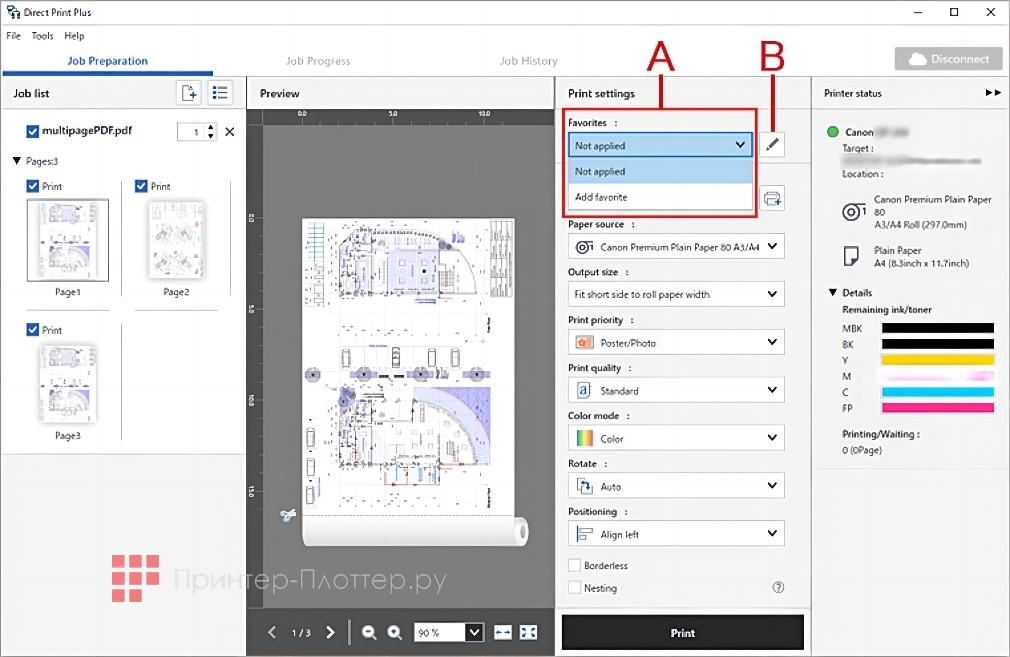The width and height of the screenshot is (1010, 657).
Task: Open help icon next to Nesting
Action: click(778, 588)
